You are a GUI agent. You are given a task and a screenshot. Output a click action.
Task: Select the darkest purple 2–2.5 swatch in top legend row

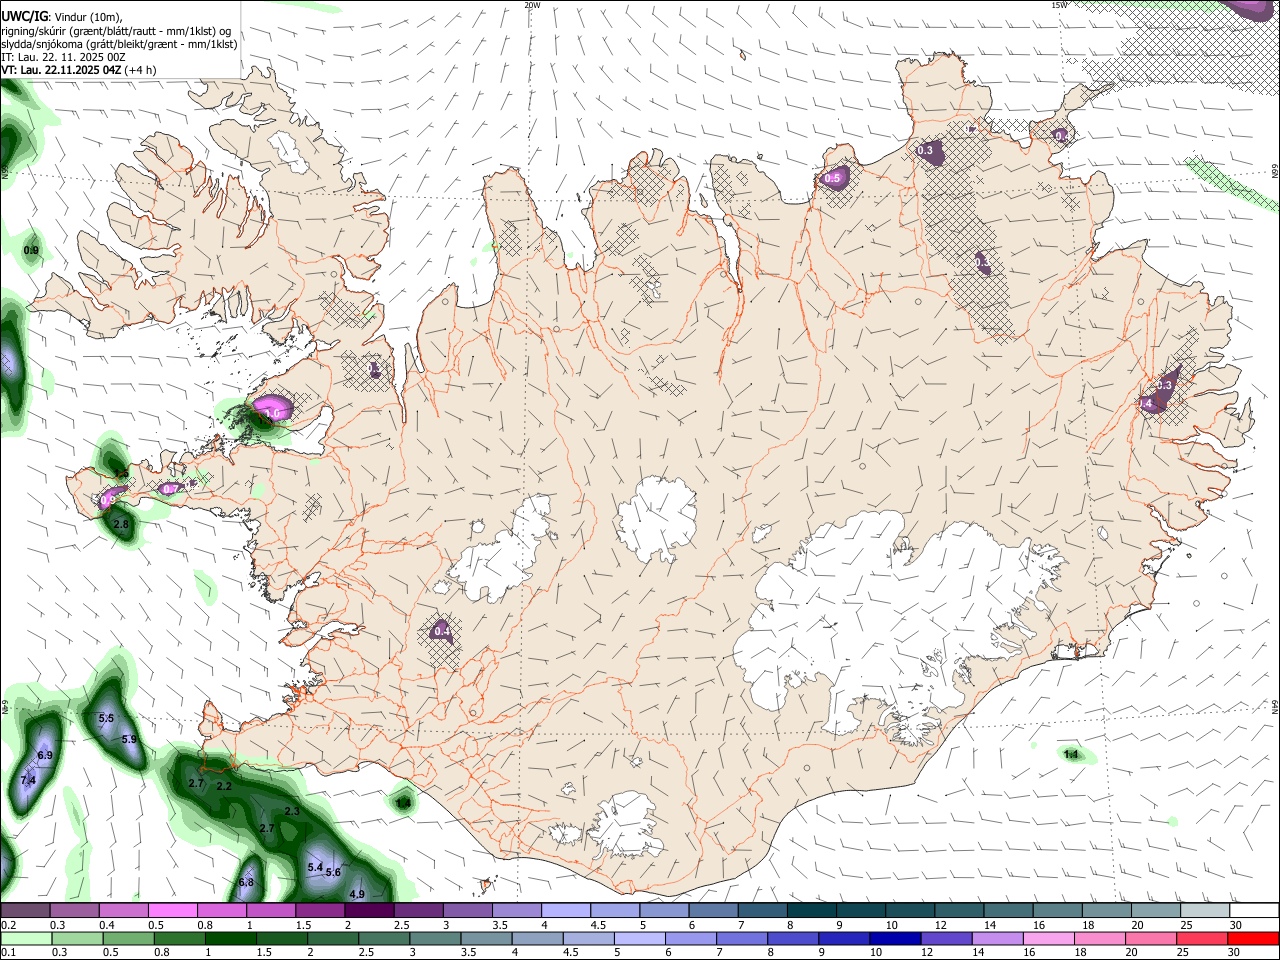(x=369, y=911)
